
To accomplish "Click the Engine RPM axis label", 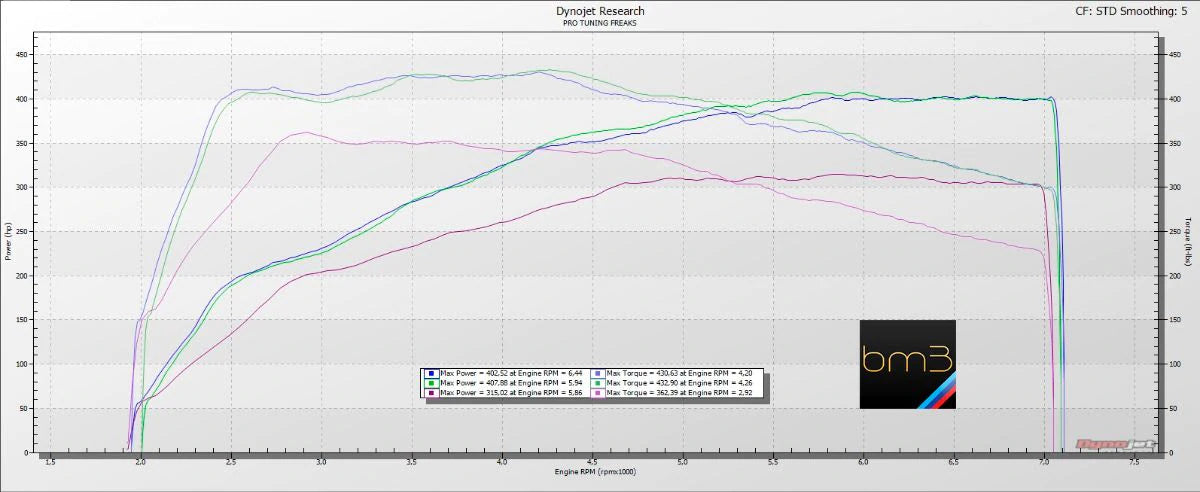I will point(600,472).
